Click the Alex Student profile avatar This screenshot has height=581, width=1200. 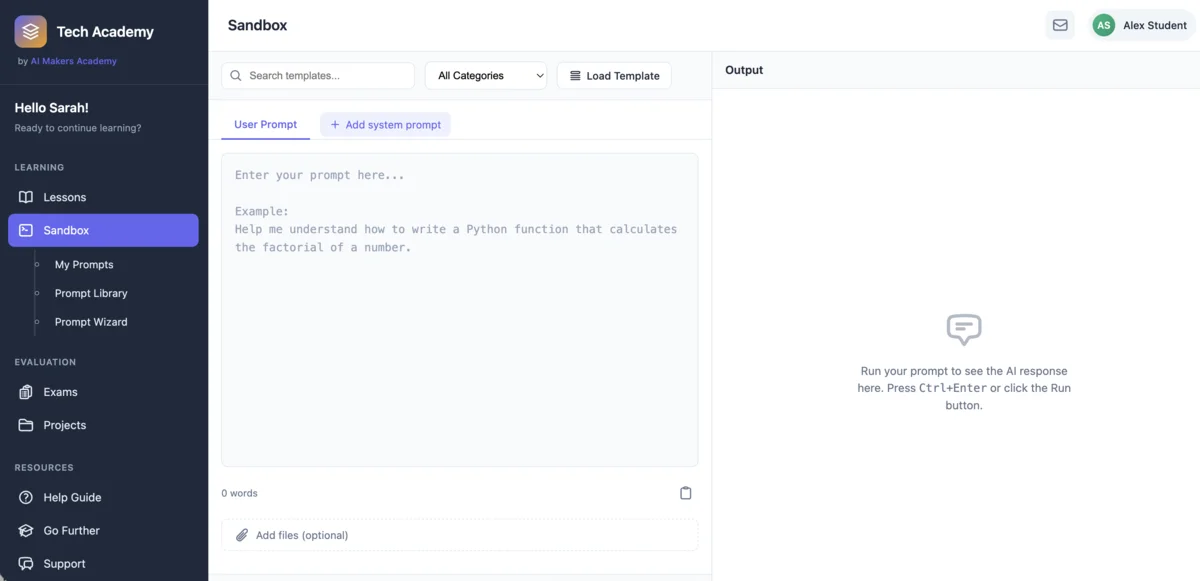(1103, 25)
